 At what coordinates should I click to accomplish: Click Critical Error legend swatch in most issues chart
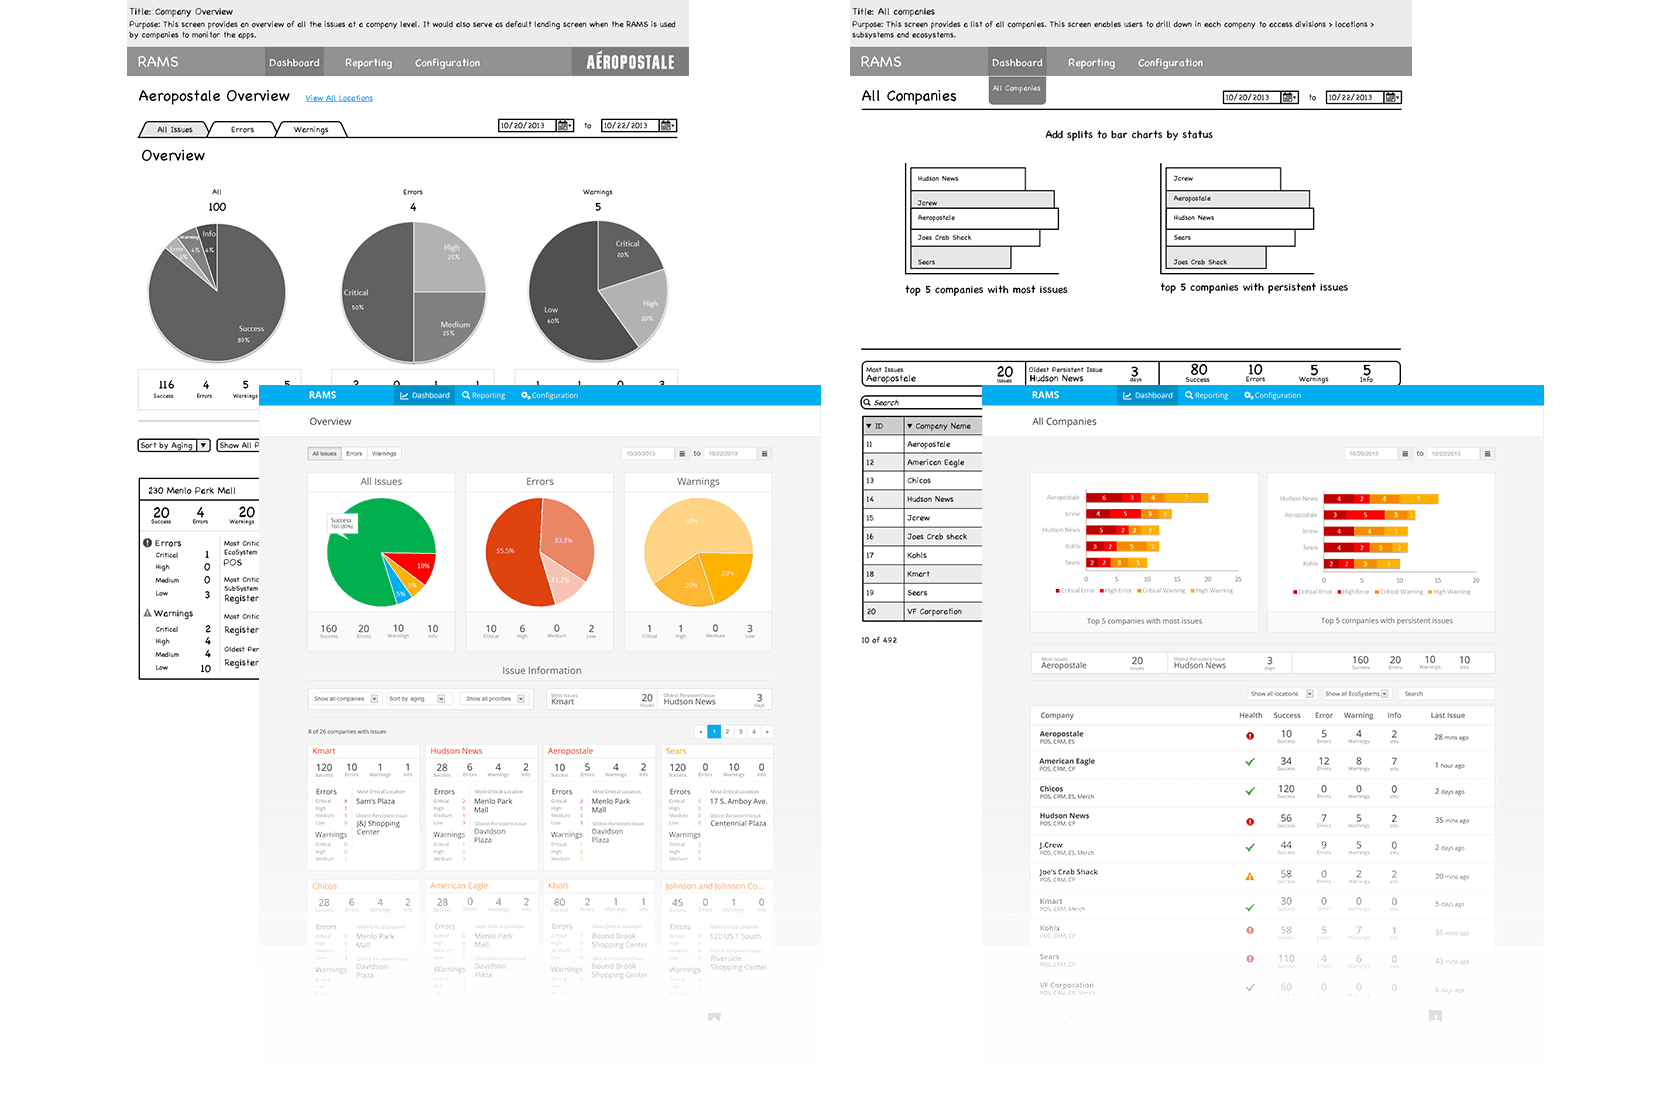[1058, 591]
